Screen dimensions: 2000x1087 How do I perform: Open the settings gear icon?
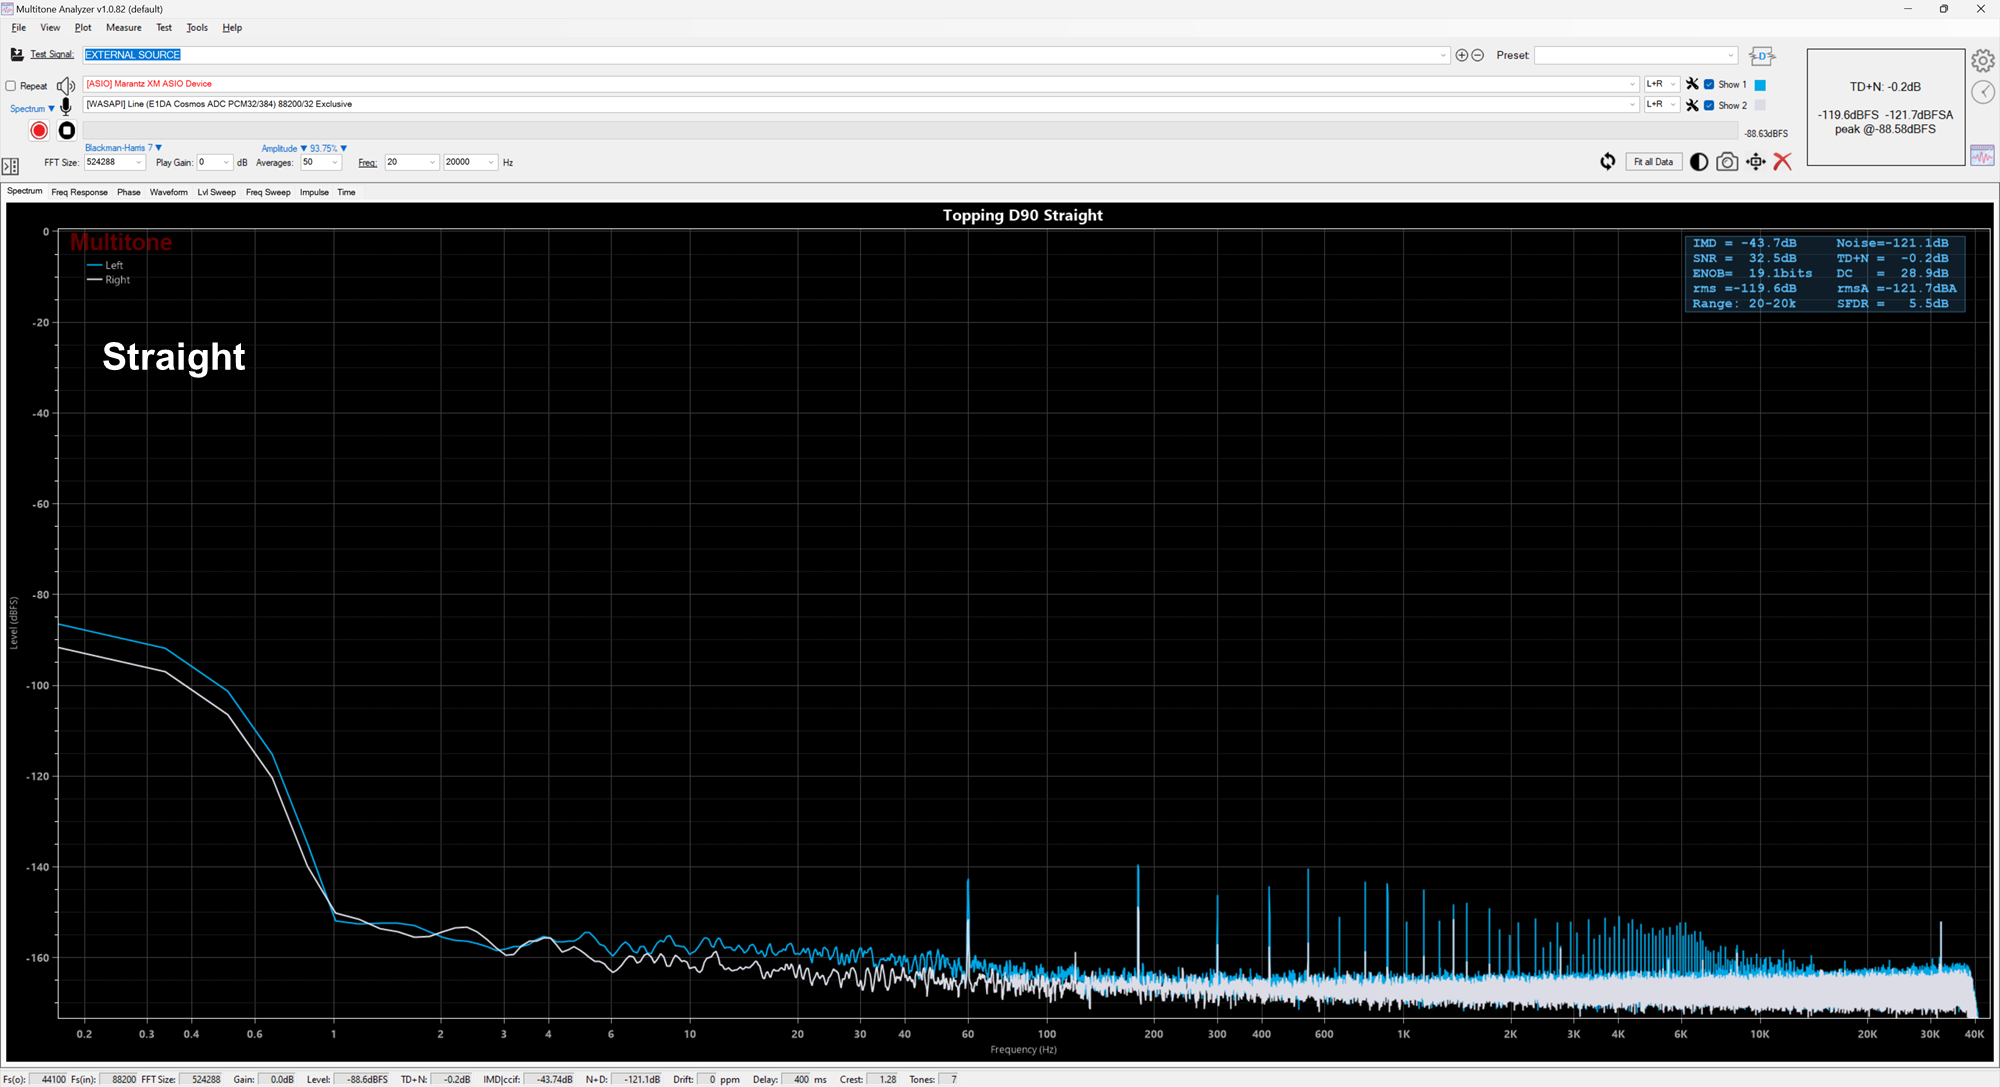click(x=1982, y=61)
